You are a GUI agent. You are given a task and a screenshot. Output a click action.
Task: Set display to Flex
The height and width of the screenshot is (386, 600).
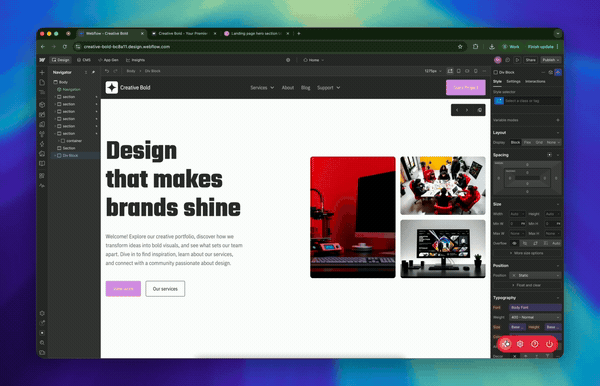pyautogui.click(x=527, y=142)
